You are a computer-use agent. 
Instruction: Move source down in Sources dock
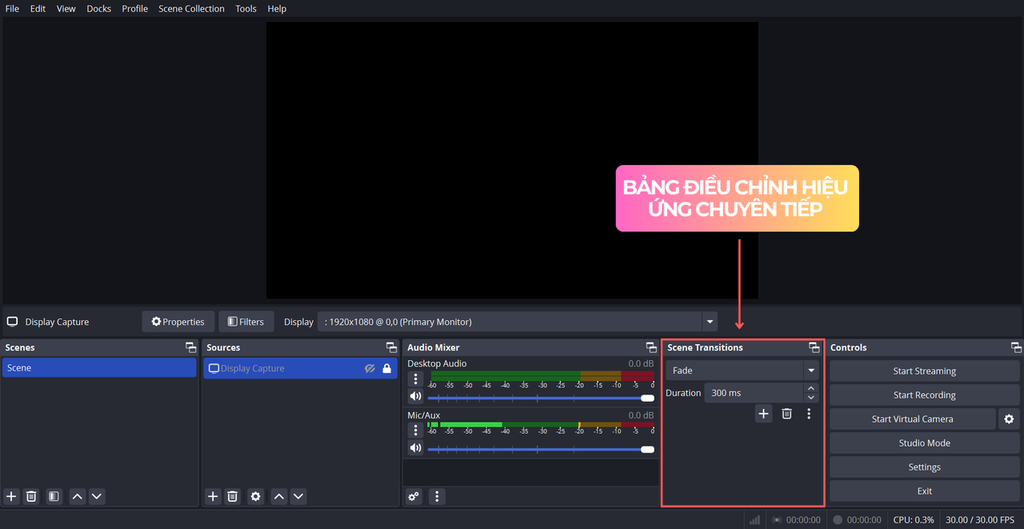point(298,496)
